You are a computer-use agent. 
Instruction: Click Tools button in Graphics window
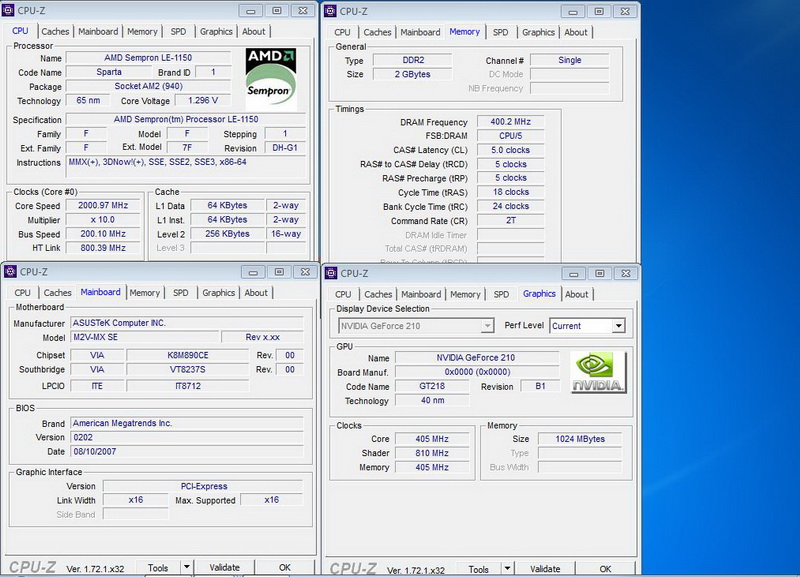click(478, 569)
